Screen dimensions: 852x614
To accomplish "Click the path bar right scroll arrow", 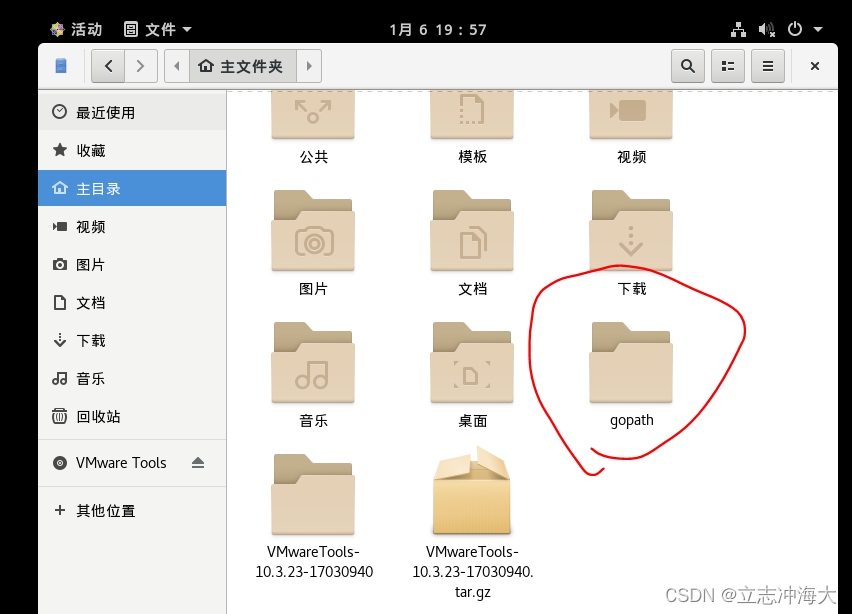I will (309, 66).
